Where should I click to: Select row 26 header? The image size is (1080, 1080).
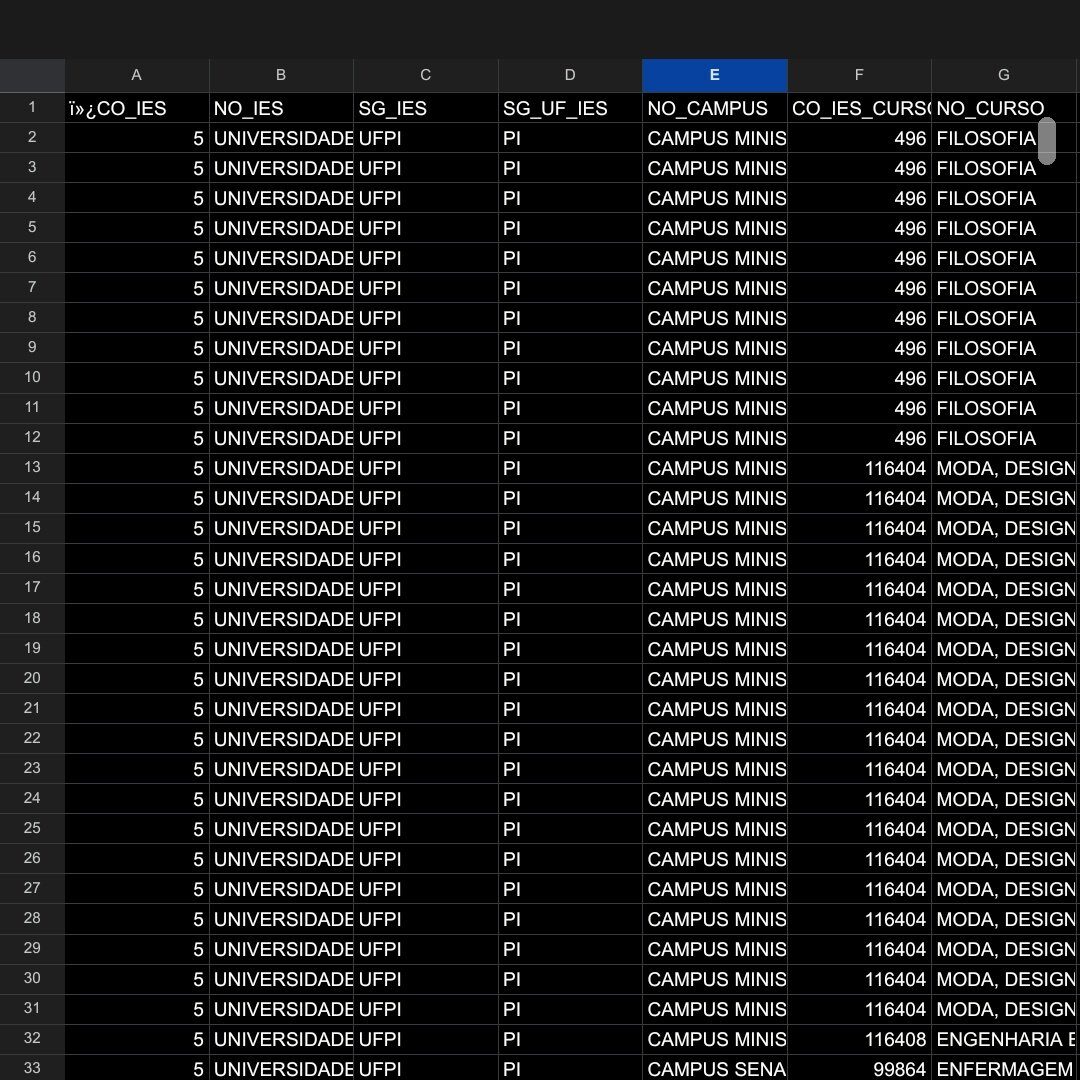tap(32, 859)
